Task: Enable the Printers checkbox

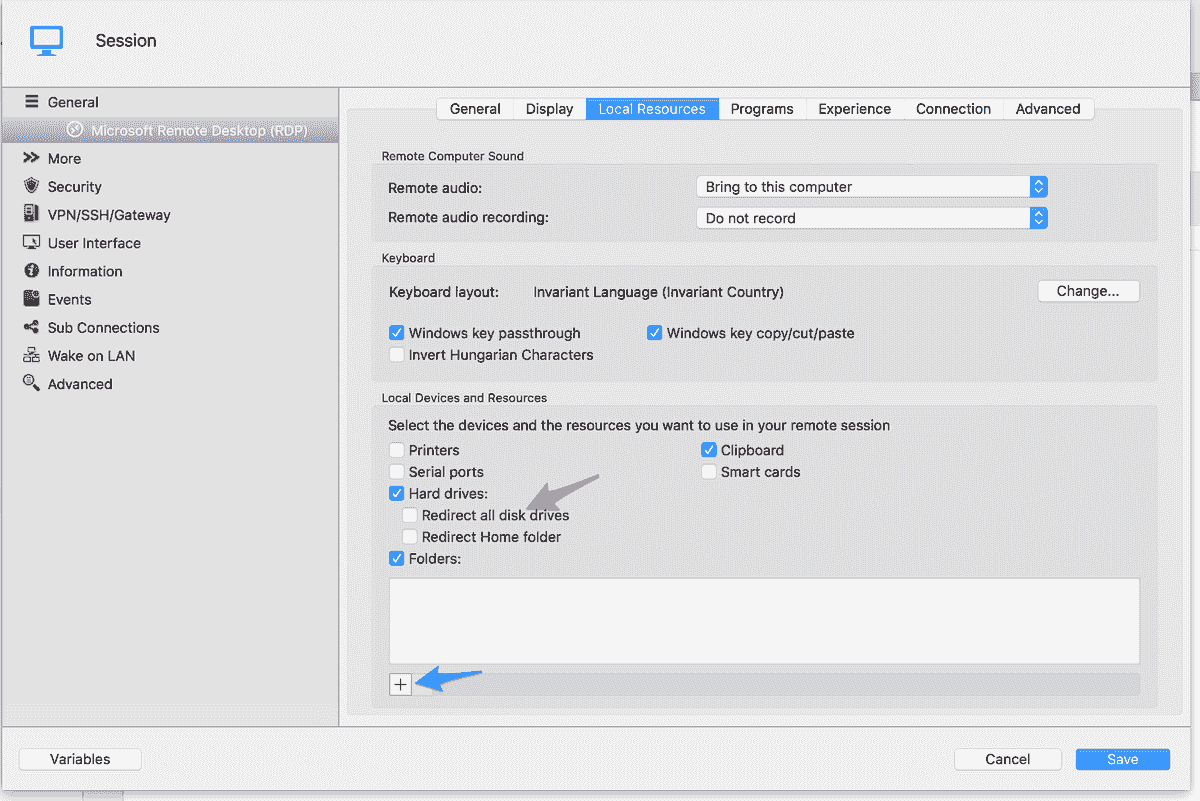Action: 397,450
